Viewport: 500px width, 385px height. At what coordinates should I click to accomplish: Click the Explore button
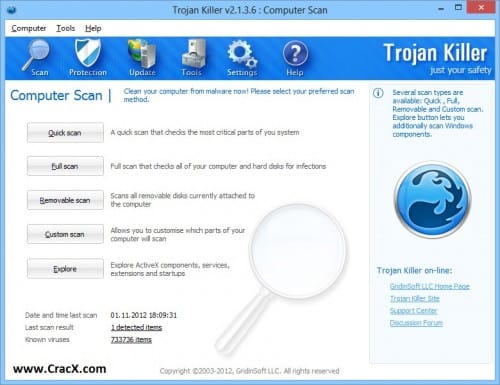pyautogui.click(x=65, y=269)
